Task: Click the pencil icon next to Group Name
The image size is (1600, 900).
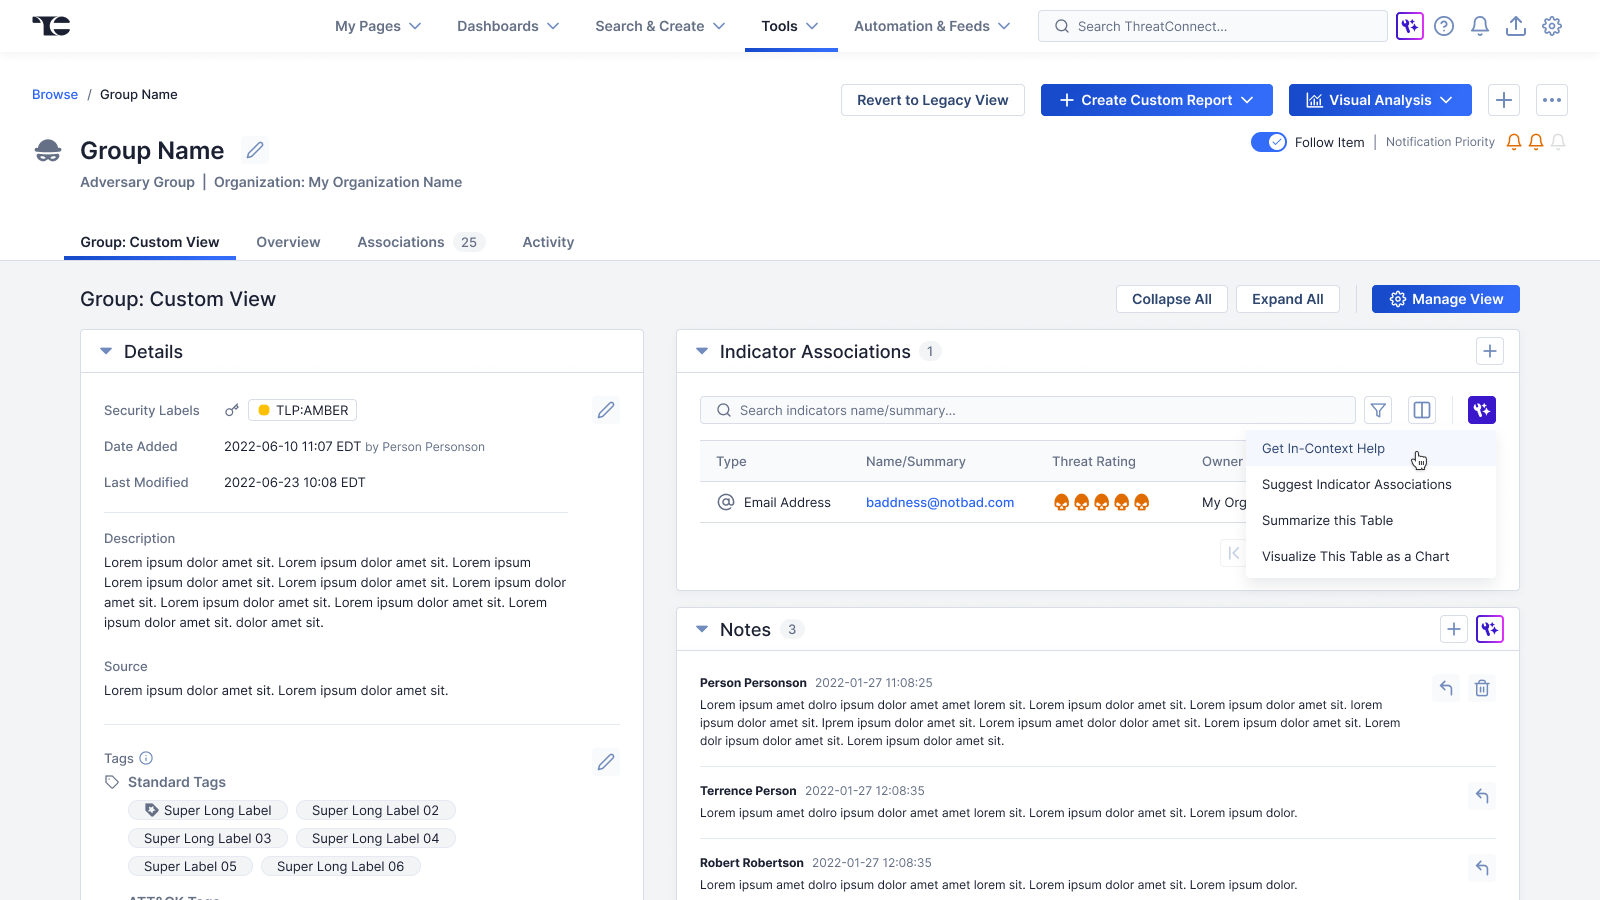Action: pos(255,150)
